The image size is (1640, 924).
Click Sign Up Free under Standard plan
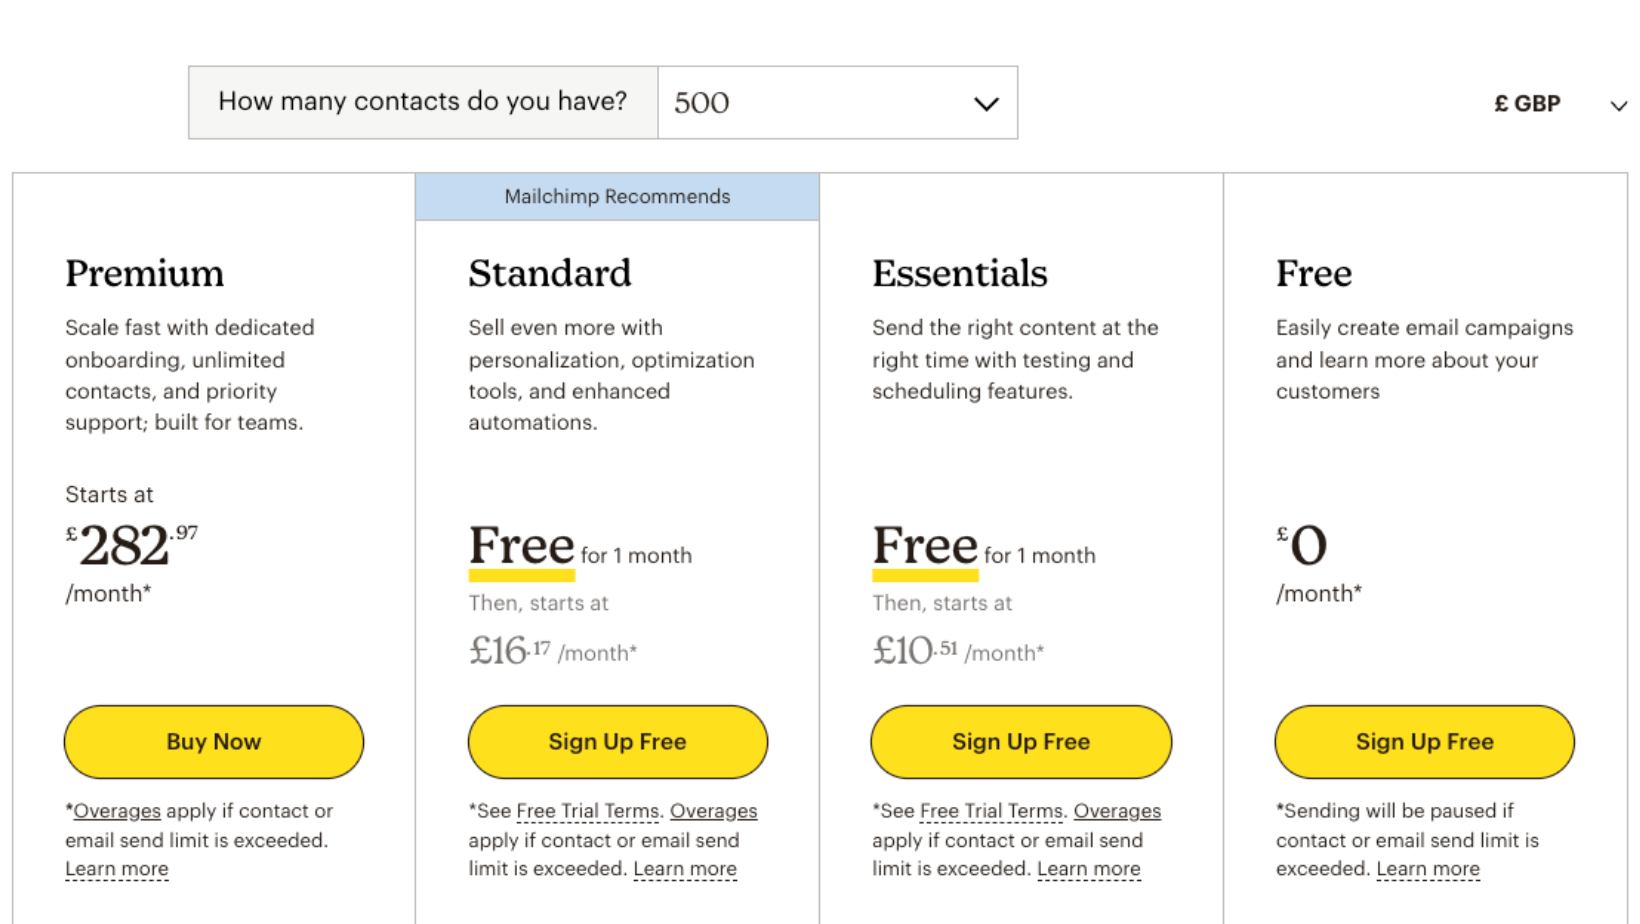point(618,742)
